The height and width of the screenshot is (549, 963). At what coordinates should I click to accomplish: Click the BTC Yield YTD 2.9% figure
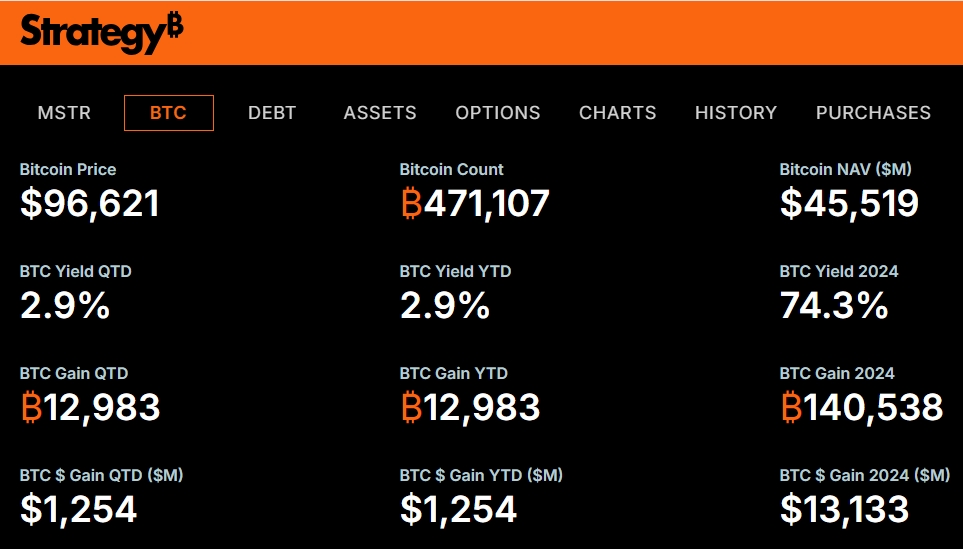click(x=445, y=306)
